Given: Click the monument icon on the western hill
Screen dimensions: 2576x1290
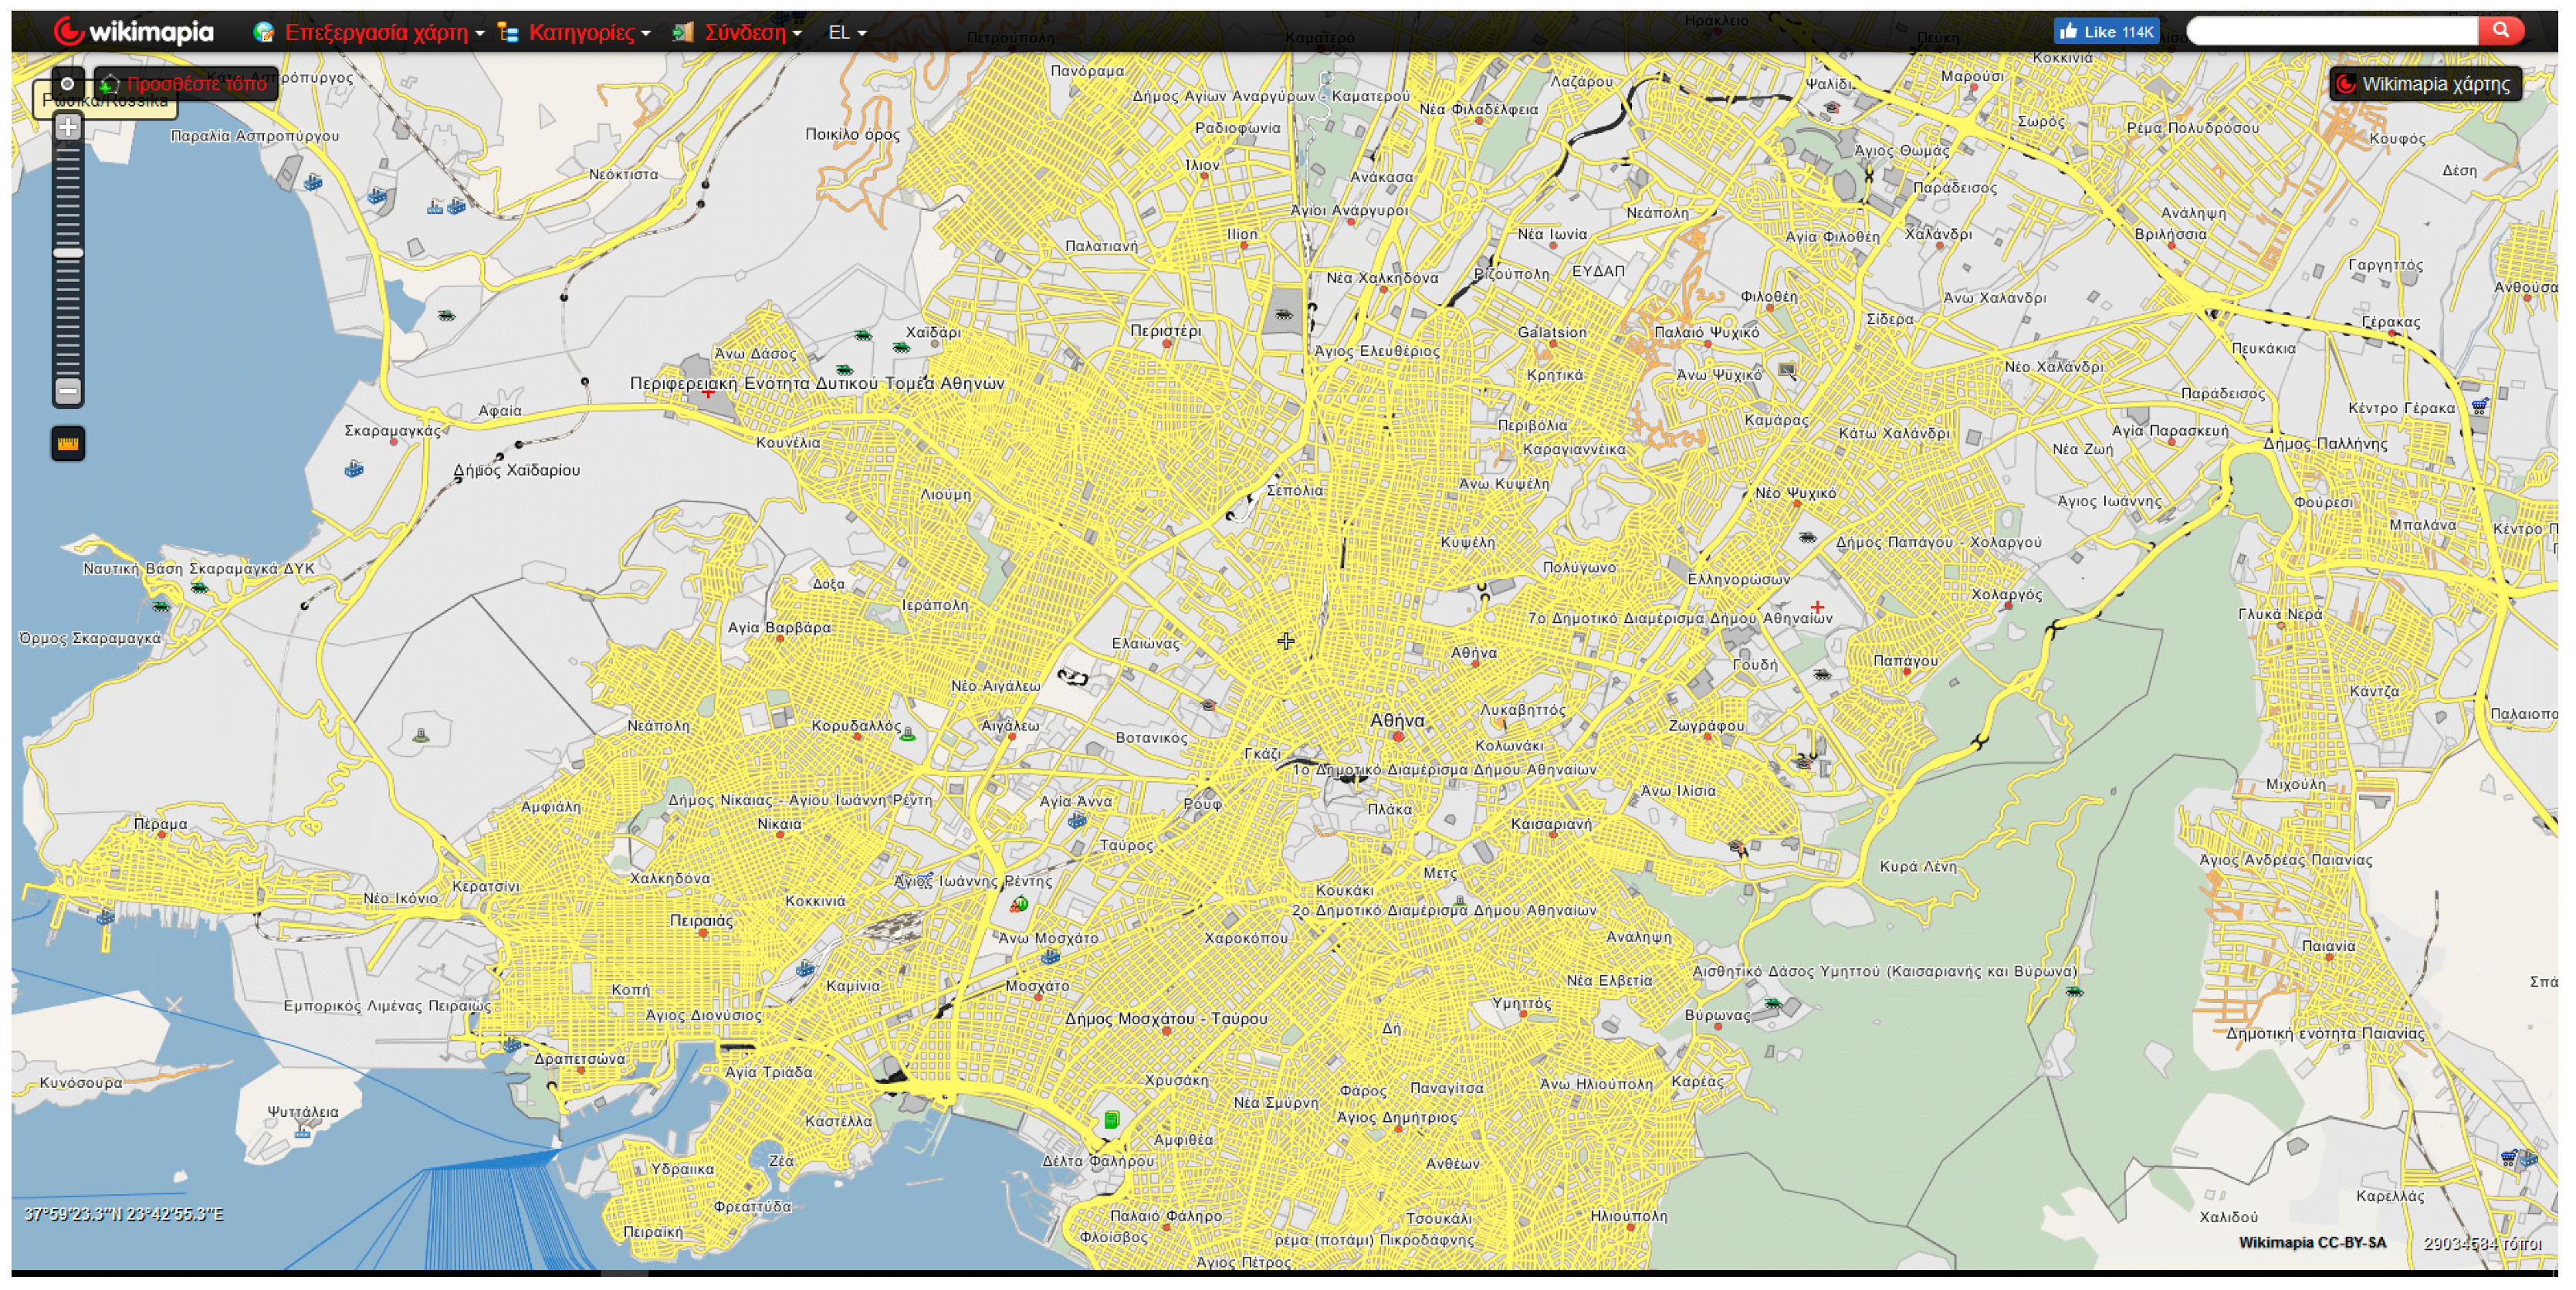Looking at the screenshot, I should pos(421,736).
